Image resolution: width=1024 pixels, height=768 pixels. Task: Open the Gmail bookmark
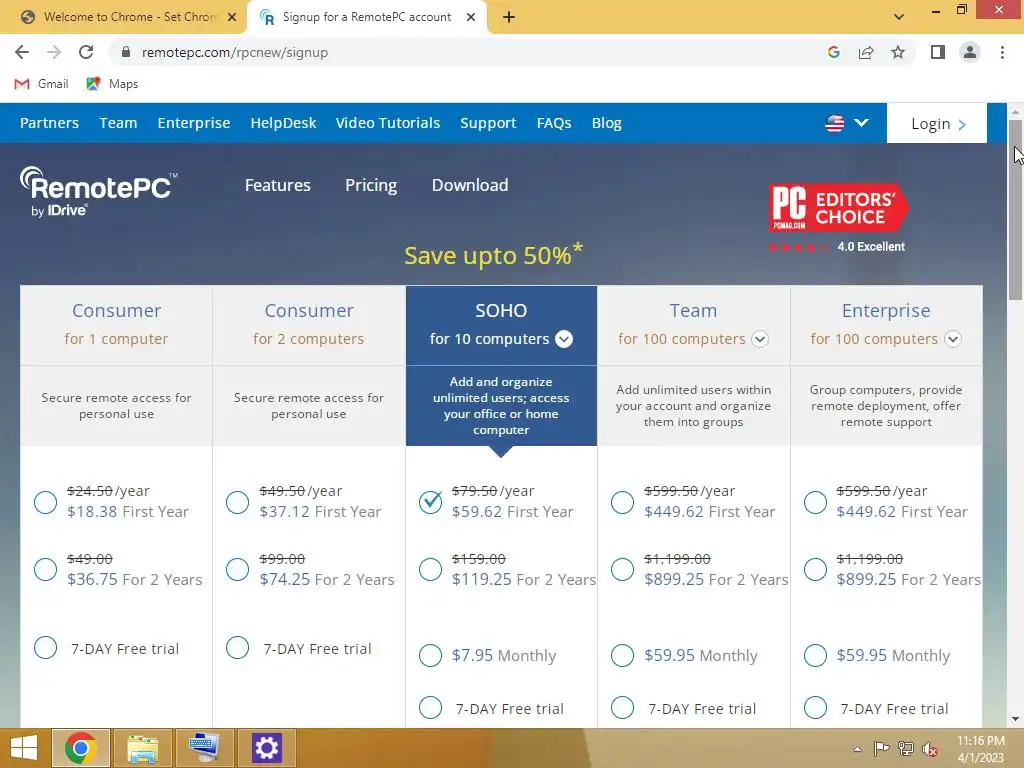tap(41, 84)
